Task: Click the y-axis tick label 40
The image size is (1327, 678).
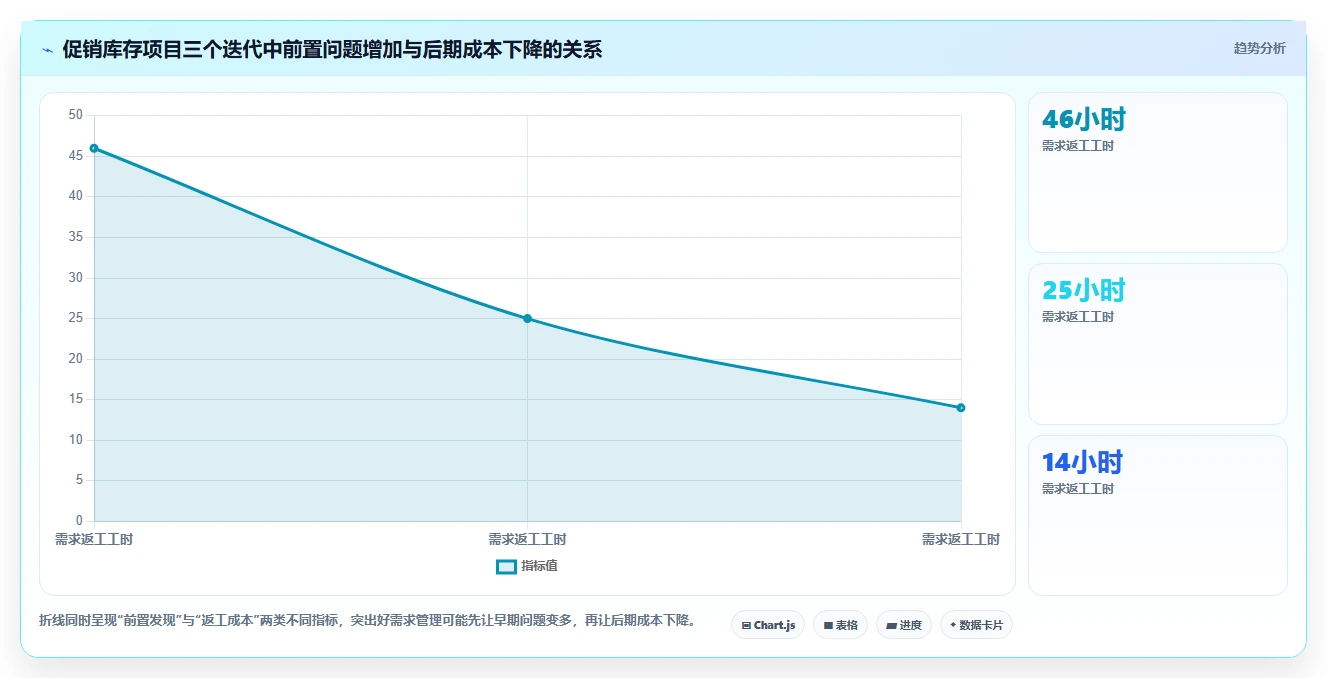Action: coord(76,196)
